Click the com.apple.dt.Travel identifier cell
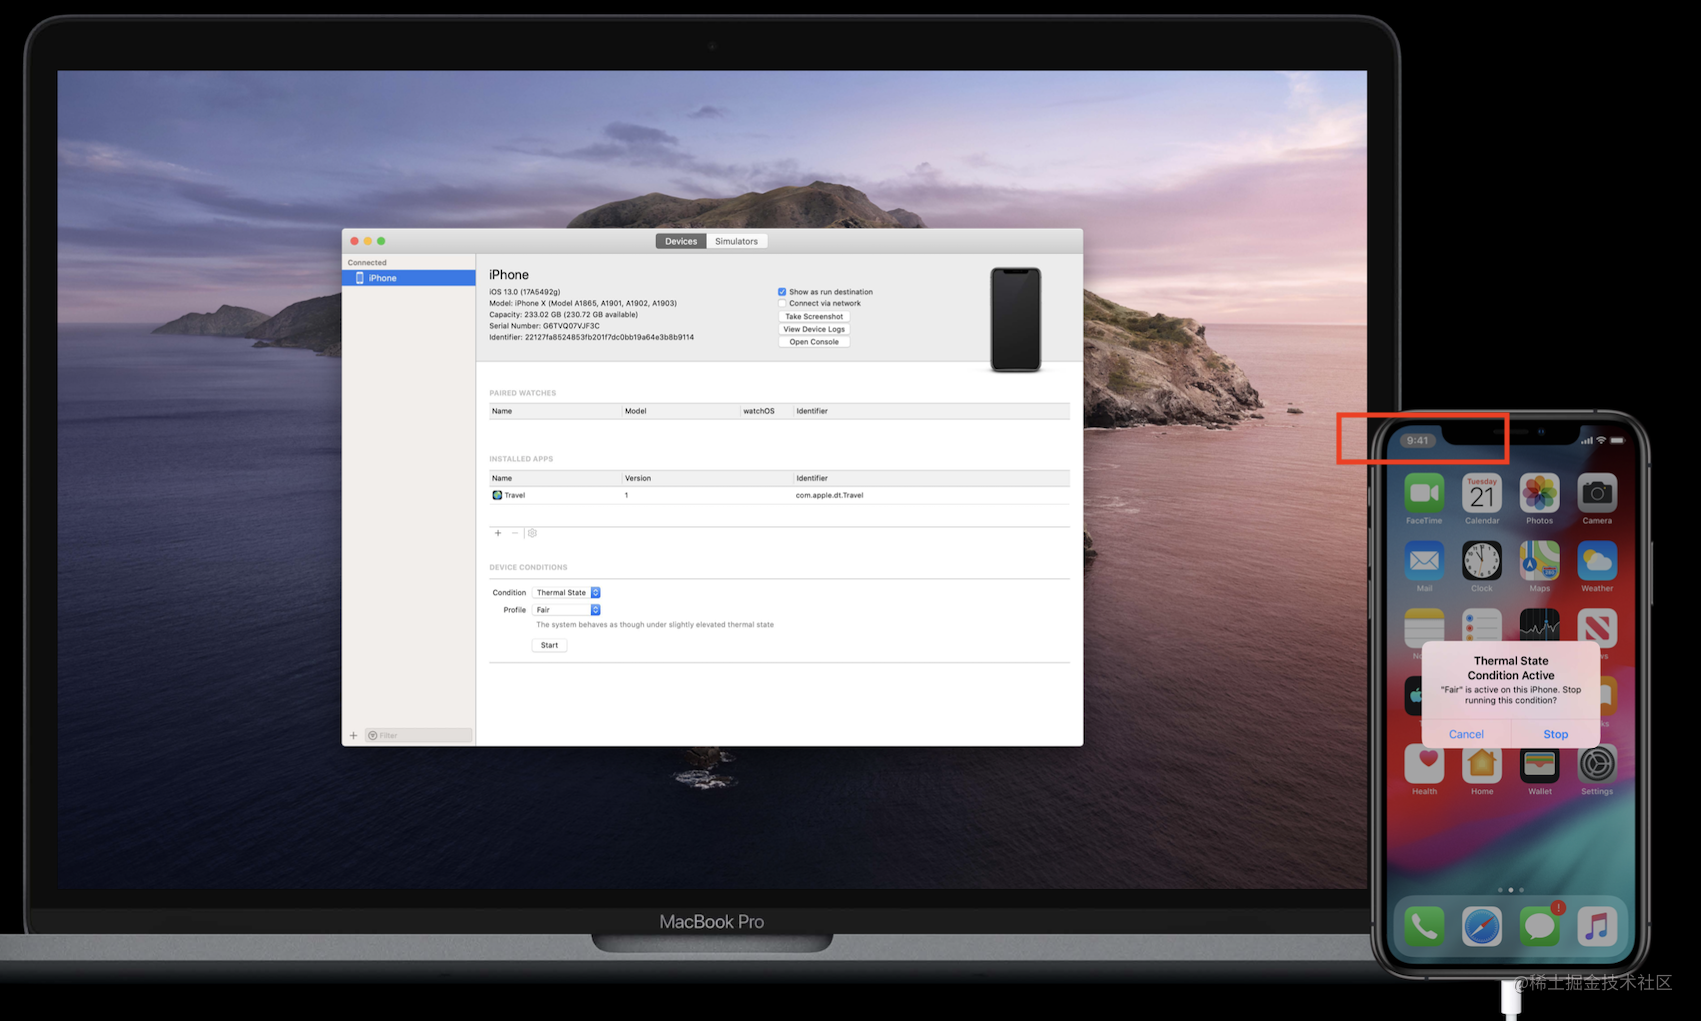Image resolution: width=1701 pixels, height=1021 pixels. click(829, 495)
